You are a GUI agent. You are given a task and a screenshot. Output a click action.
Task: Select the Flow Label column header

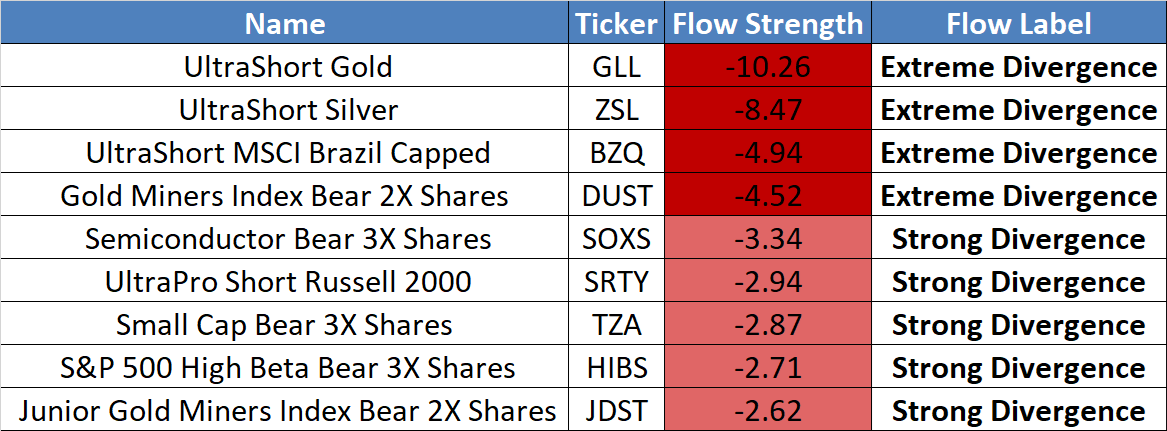click(x=1018, y=24)
